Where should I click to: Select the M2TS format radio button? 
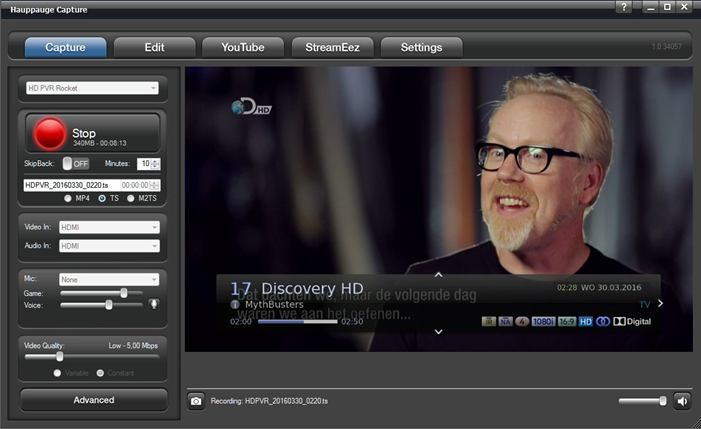click(131, 198)
